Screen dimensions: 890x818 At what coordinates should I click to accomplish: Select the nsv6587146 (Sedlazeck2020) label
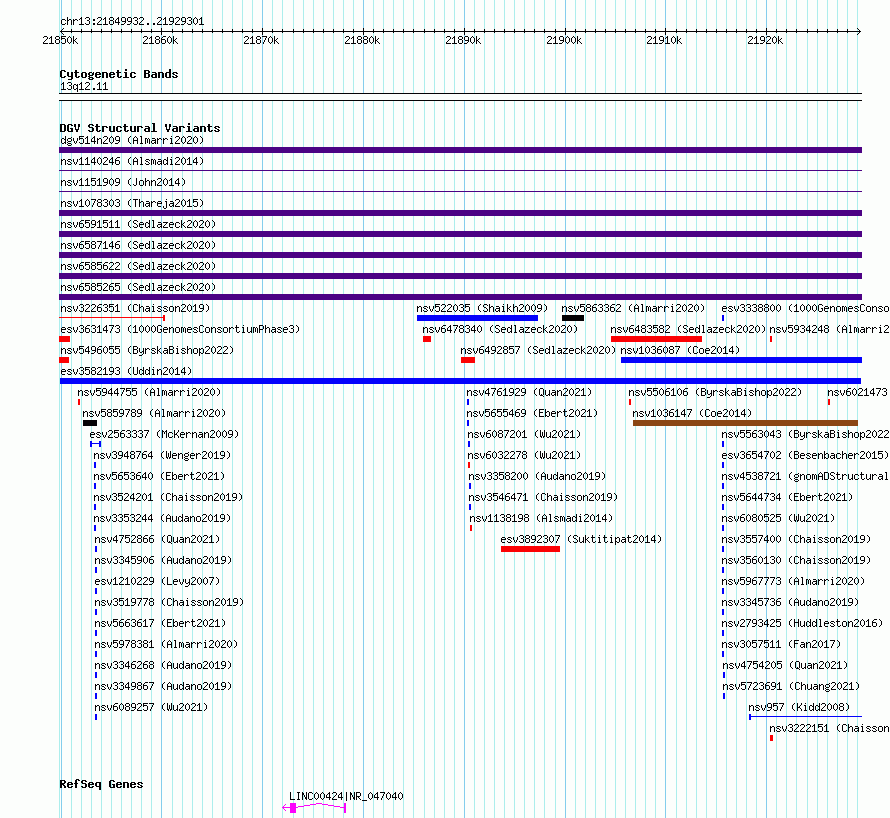138,245
